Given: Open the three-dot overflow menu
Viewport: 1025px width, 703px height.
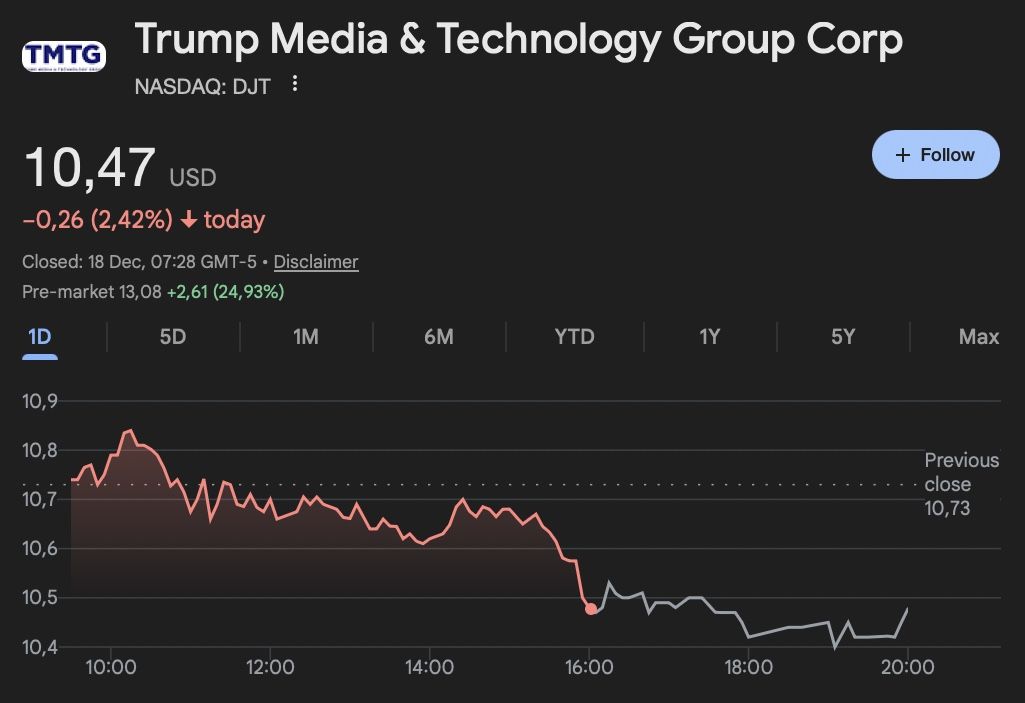Looking at the screenshot, I should click(294, 85).
